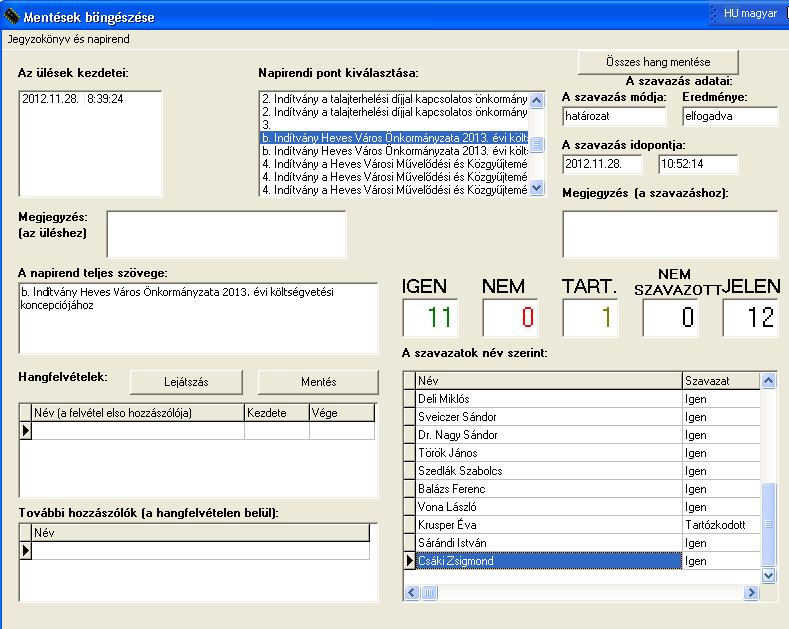The width and height of the screenshot is (789, 629).
Task: Click the Név column header in votes table
Action: click(548, 381)
